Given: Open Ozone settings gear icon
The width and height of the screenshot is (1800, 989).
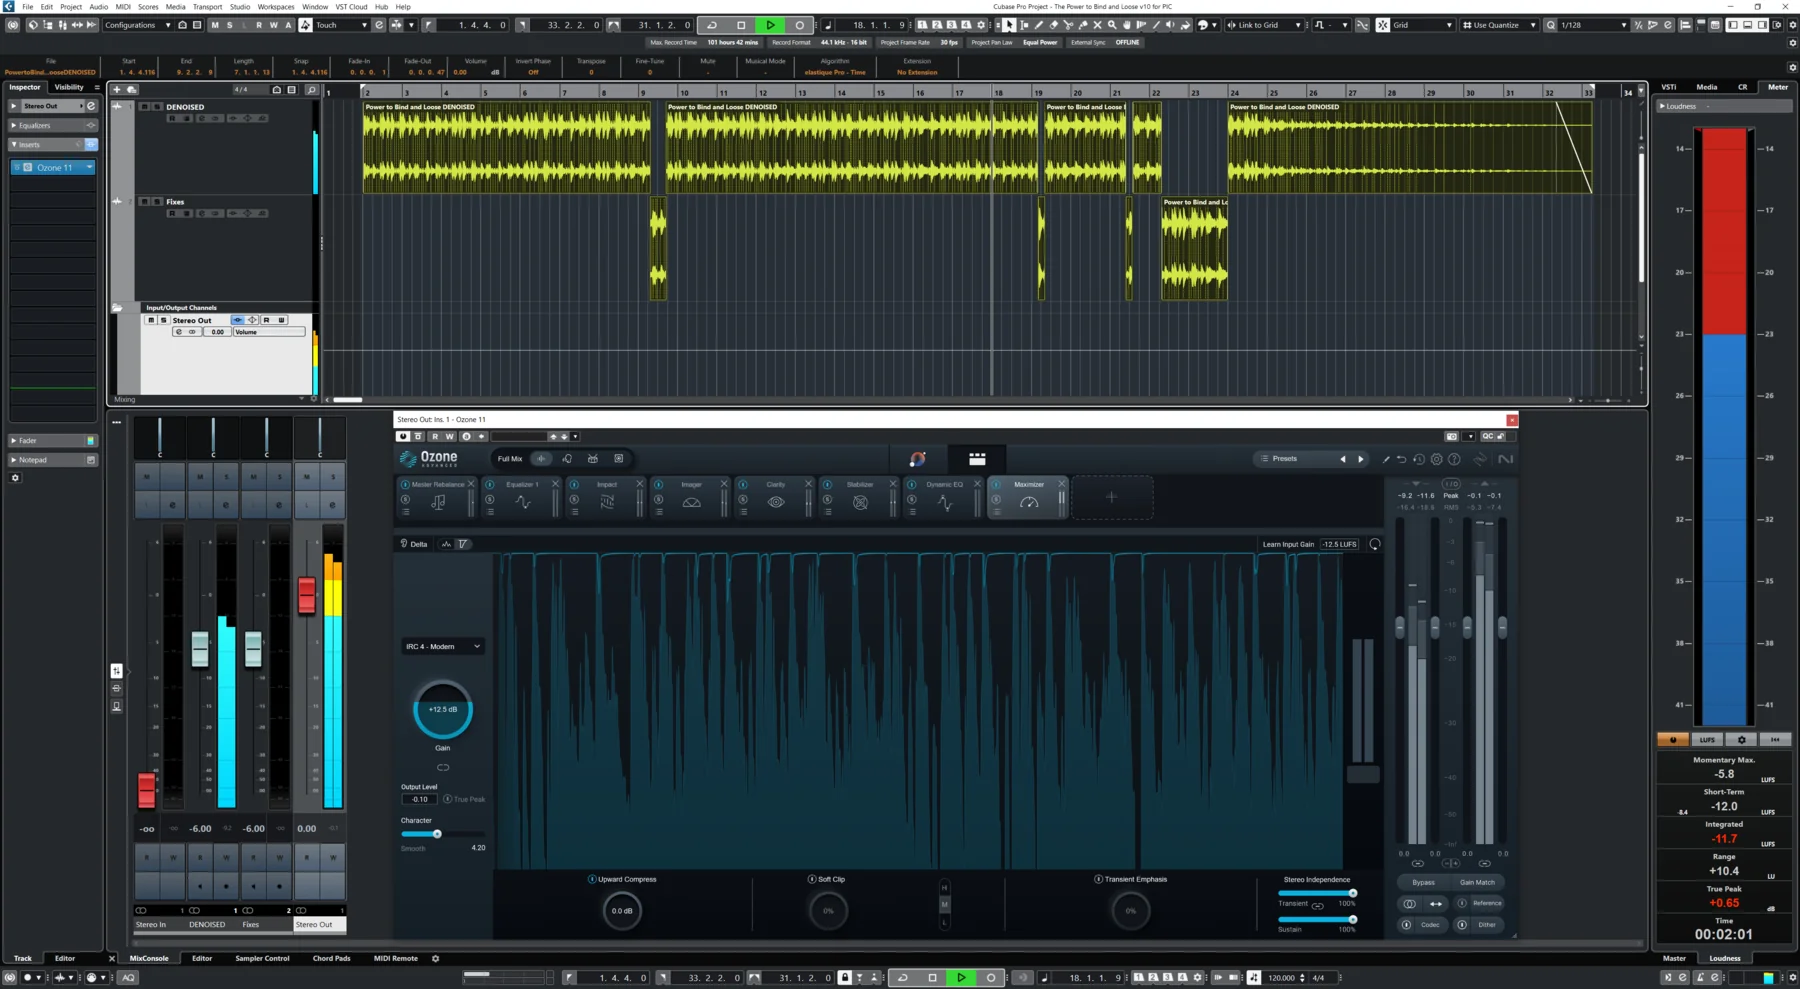Looking at the screenshot, I should [x=1436, y=459].
